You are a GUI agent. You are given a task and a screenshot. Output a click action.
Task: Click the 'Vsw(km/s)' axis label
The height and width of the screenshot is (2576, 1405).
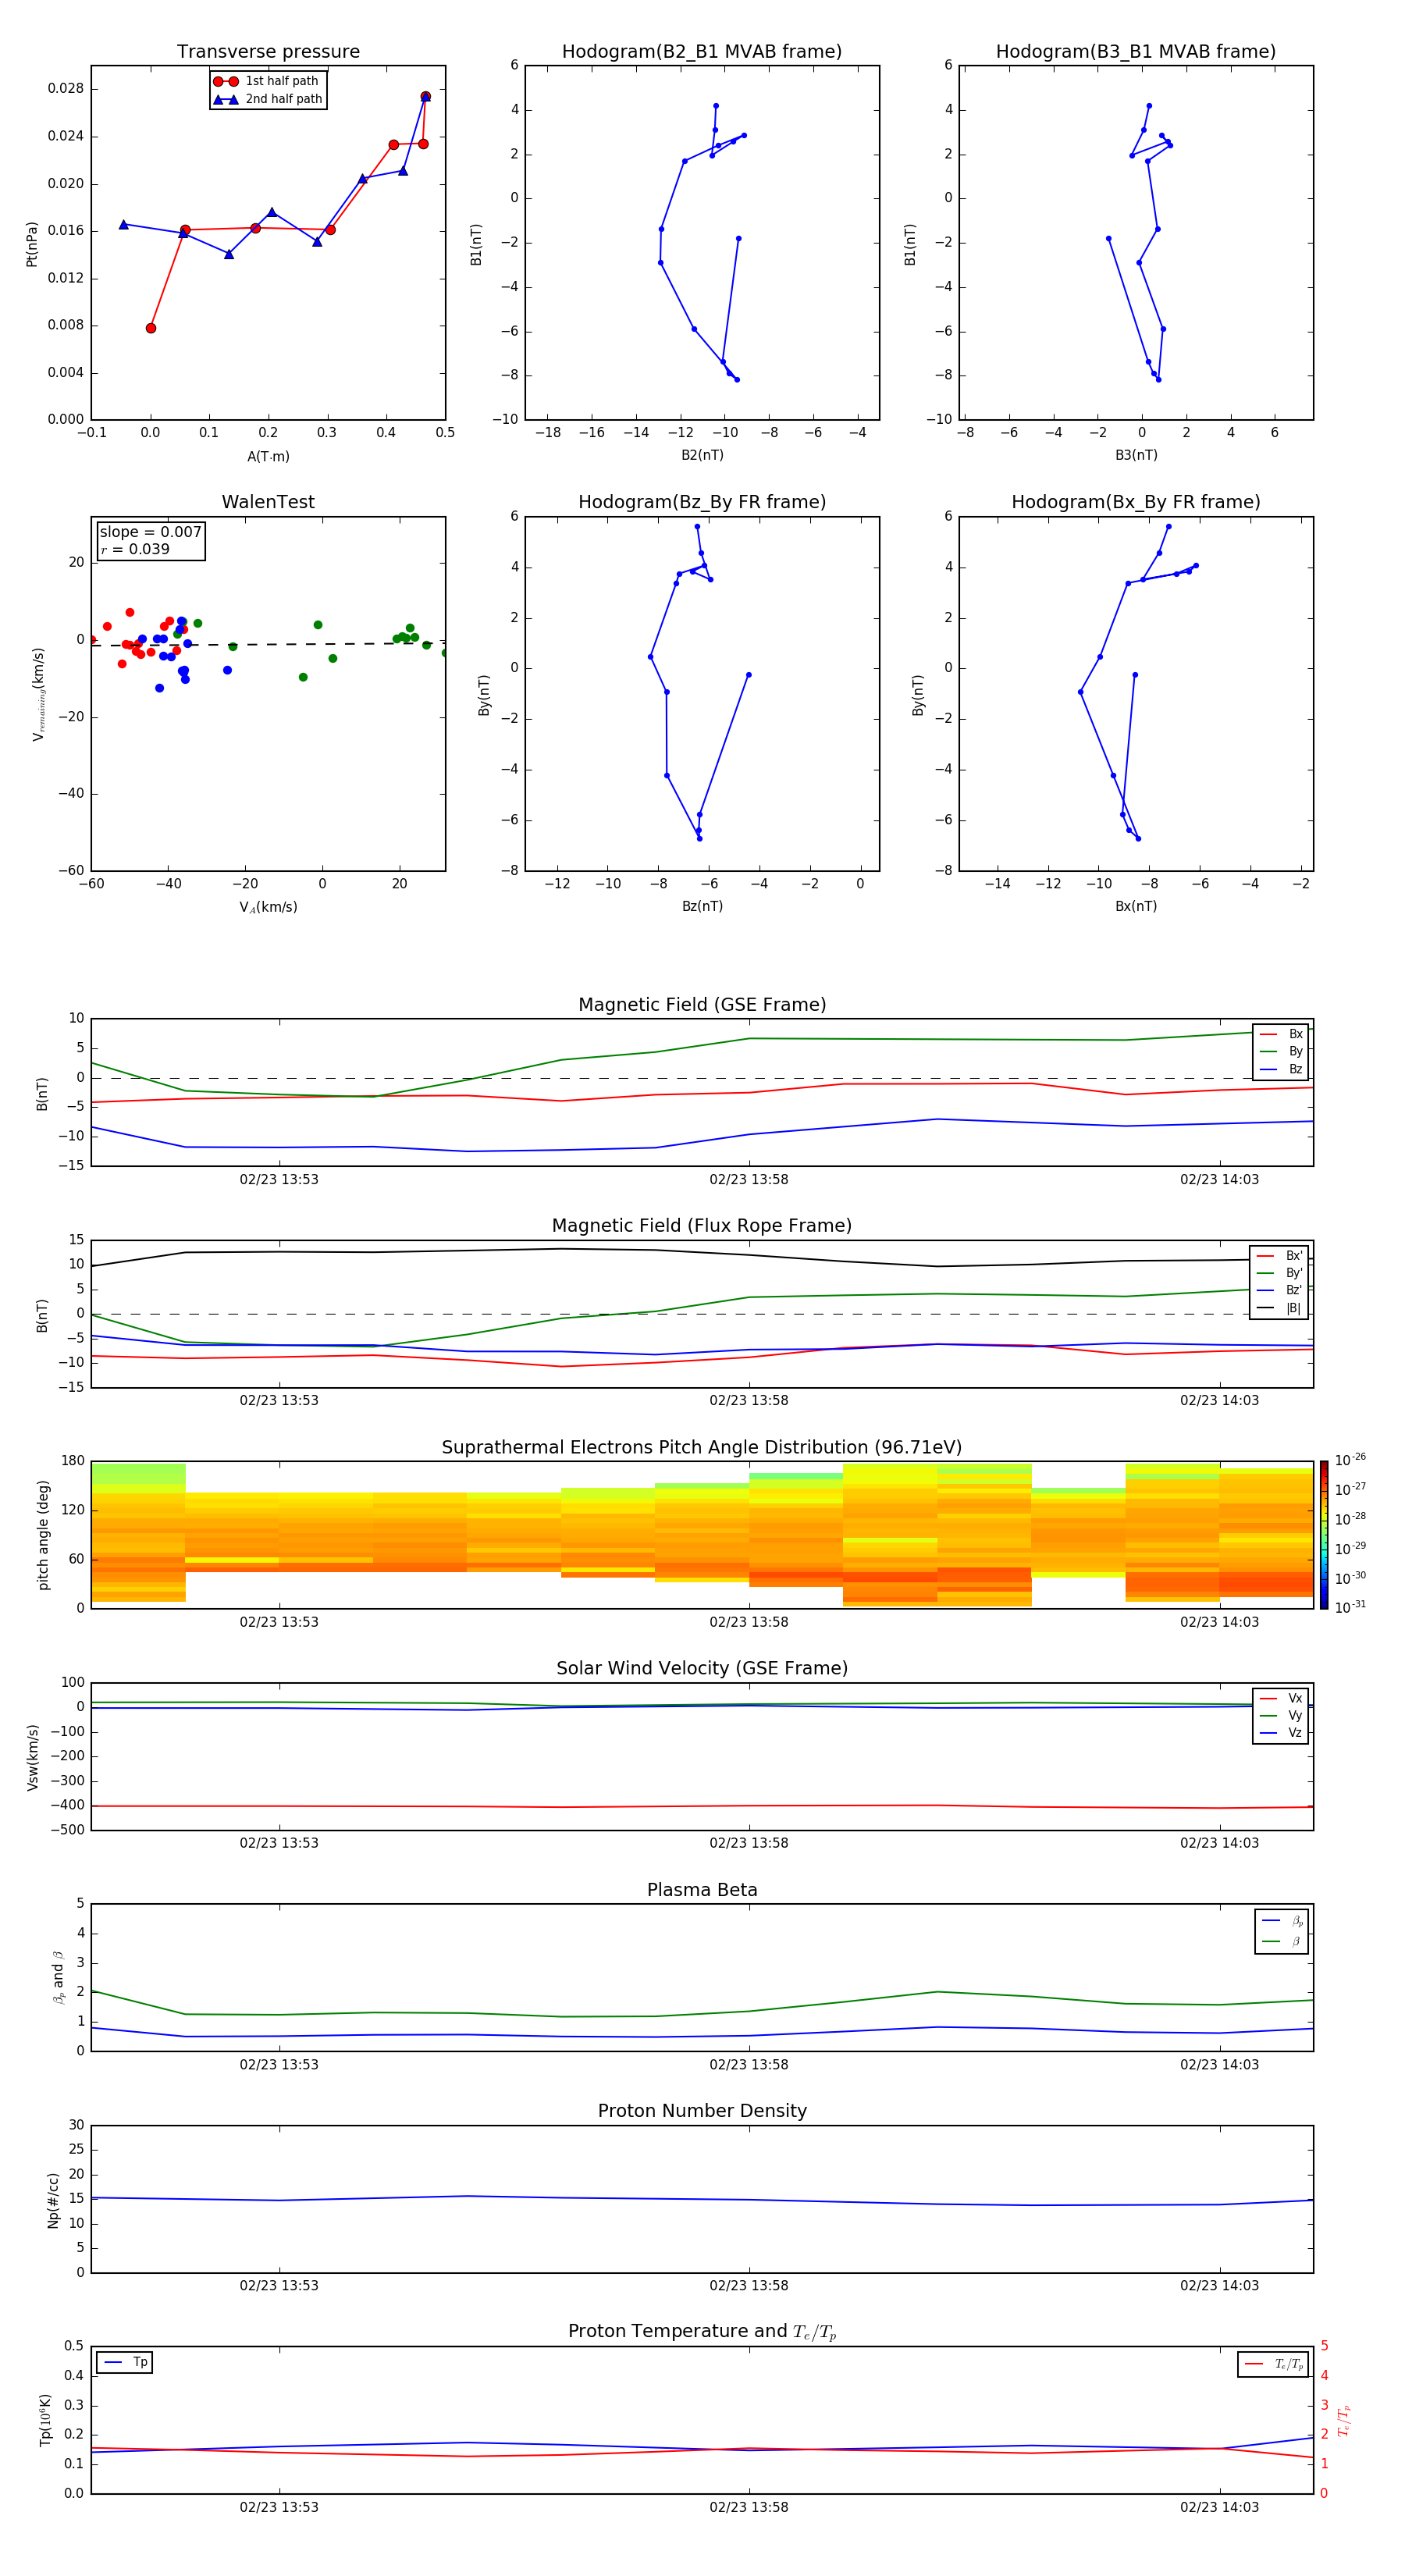pyautogui.click(x=32, y=1757)
